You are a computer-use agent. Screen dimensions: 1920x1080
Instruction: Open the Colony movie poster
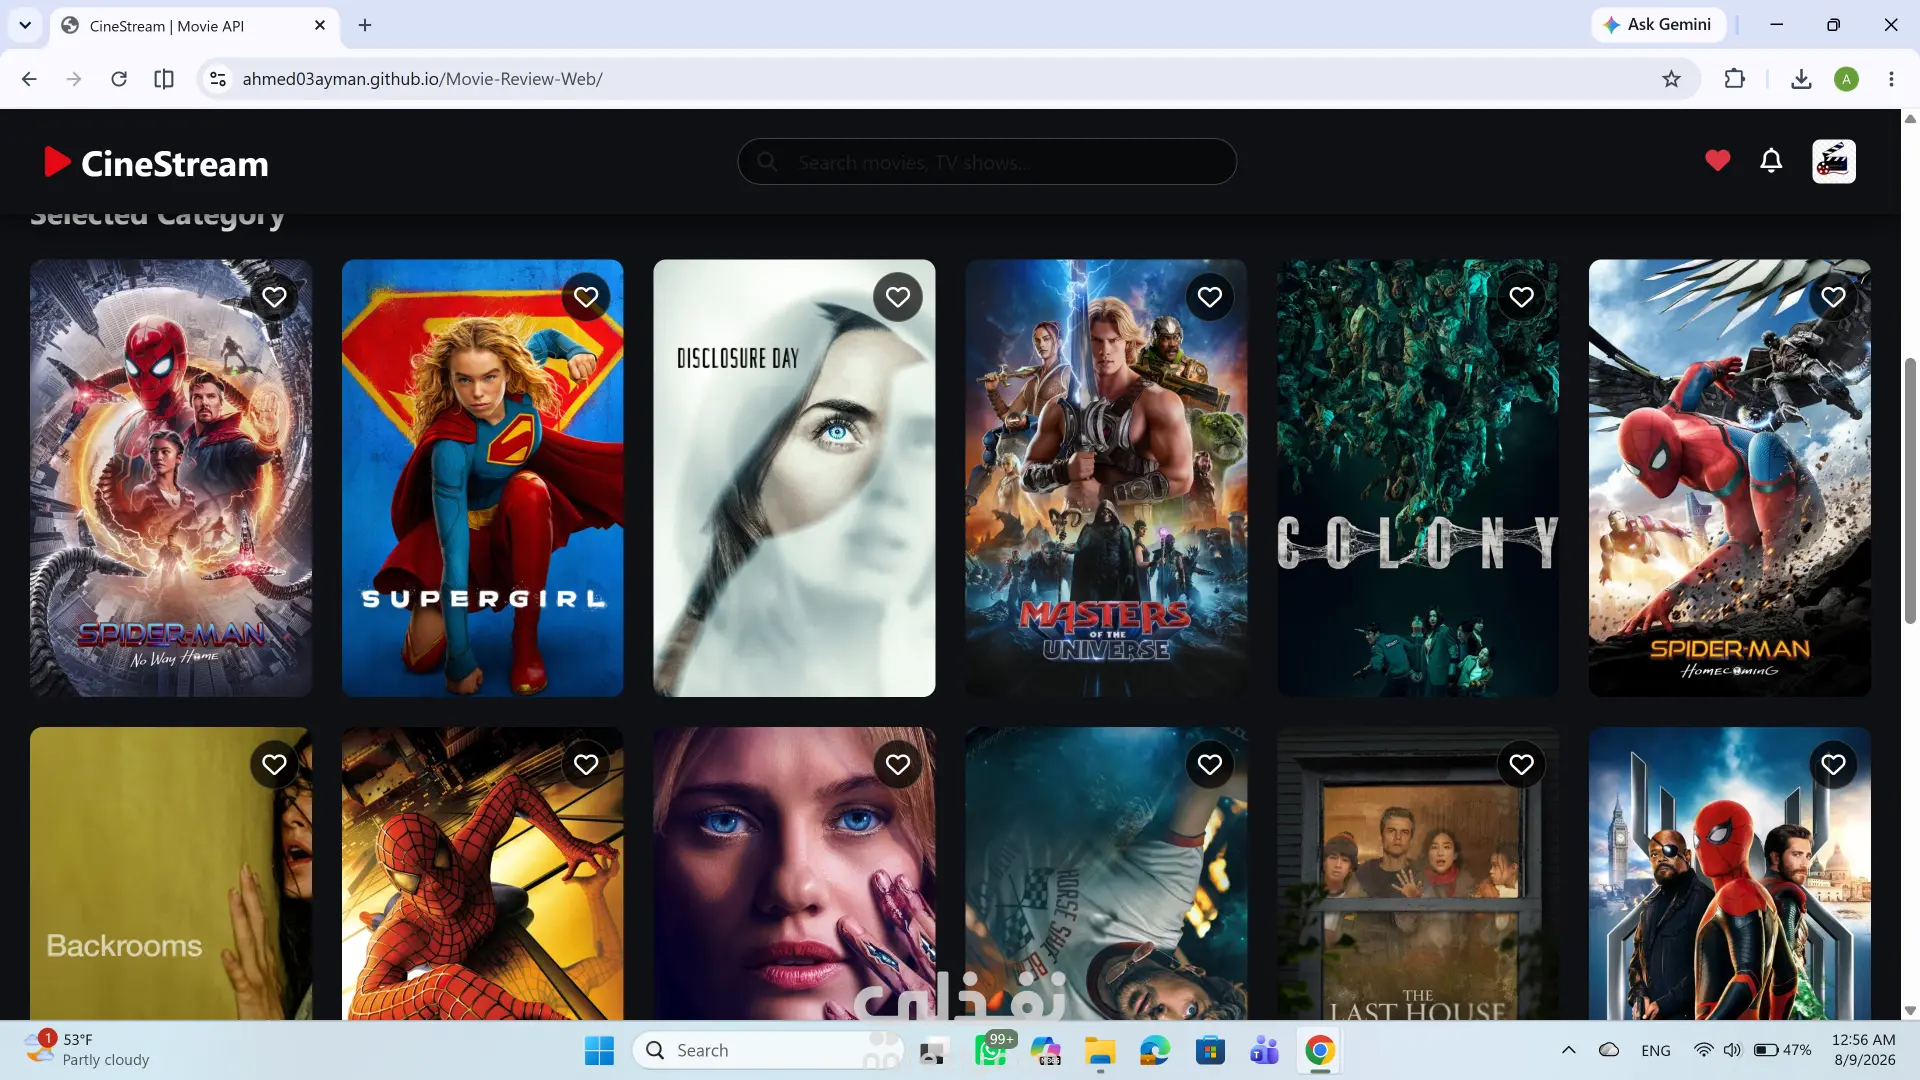[1418, 478]
